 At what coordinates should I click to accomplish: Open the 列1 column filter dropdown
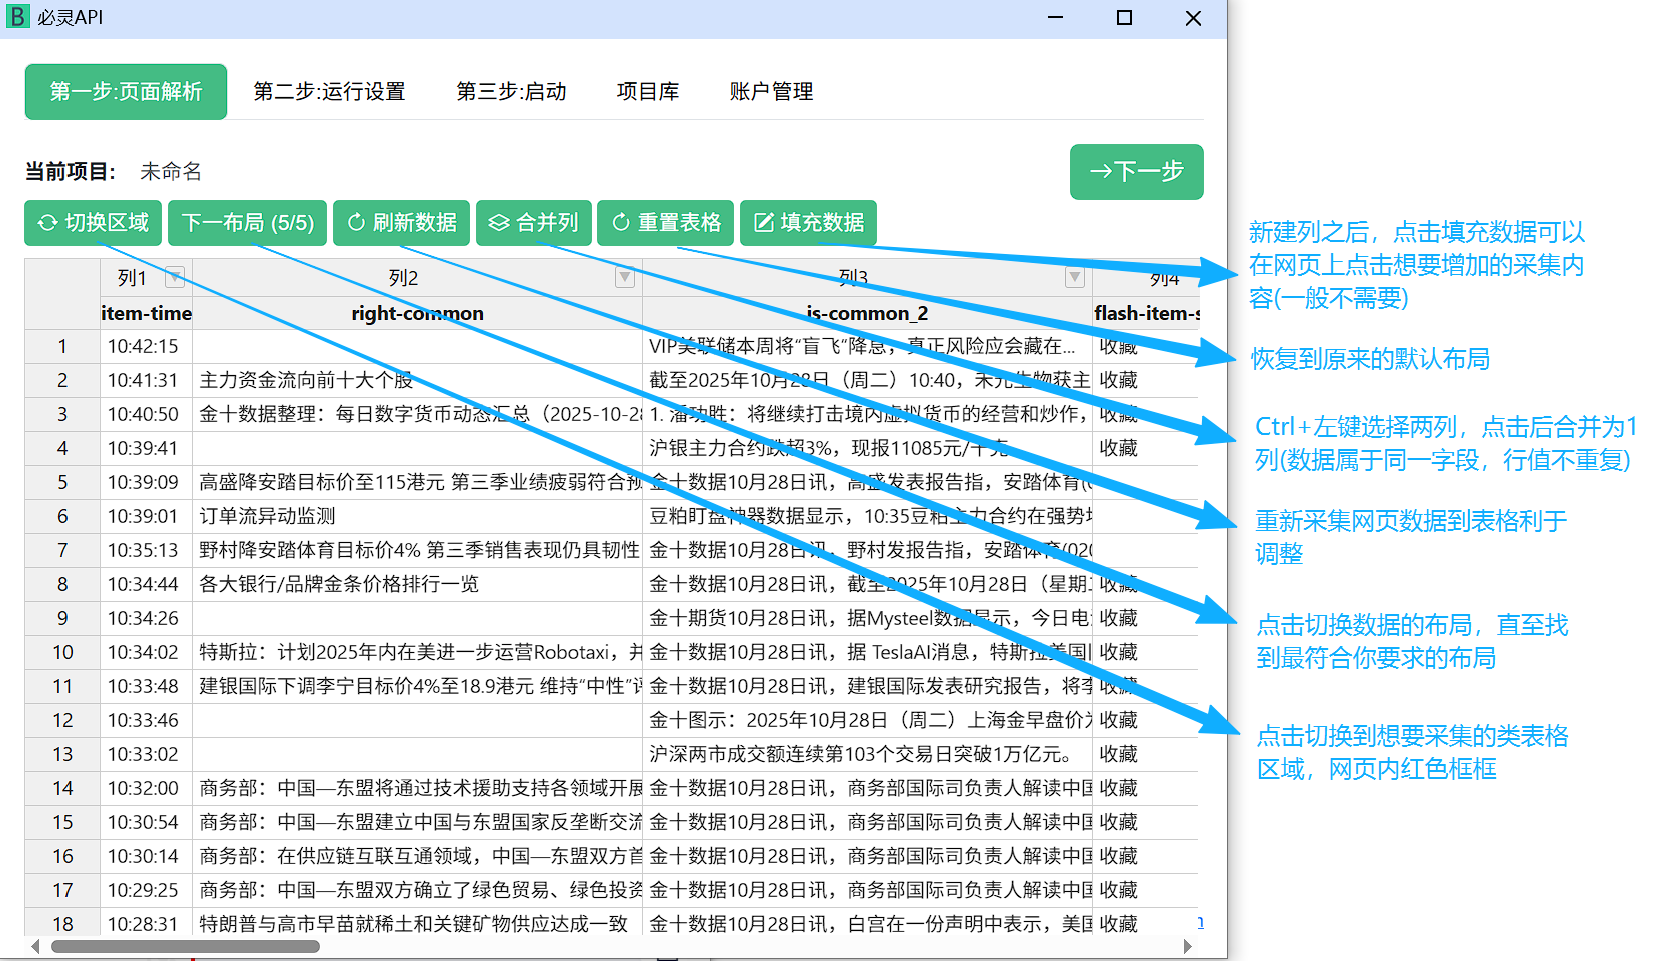175,277
